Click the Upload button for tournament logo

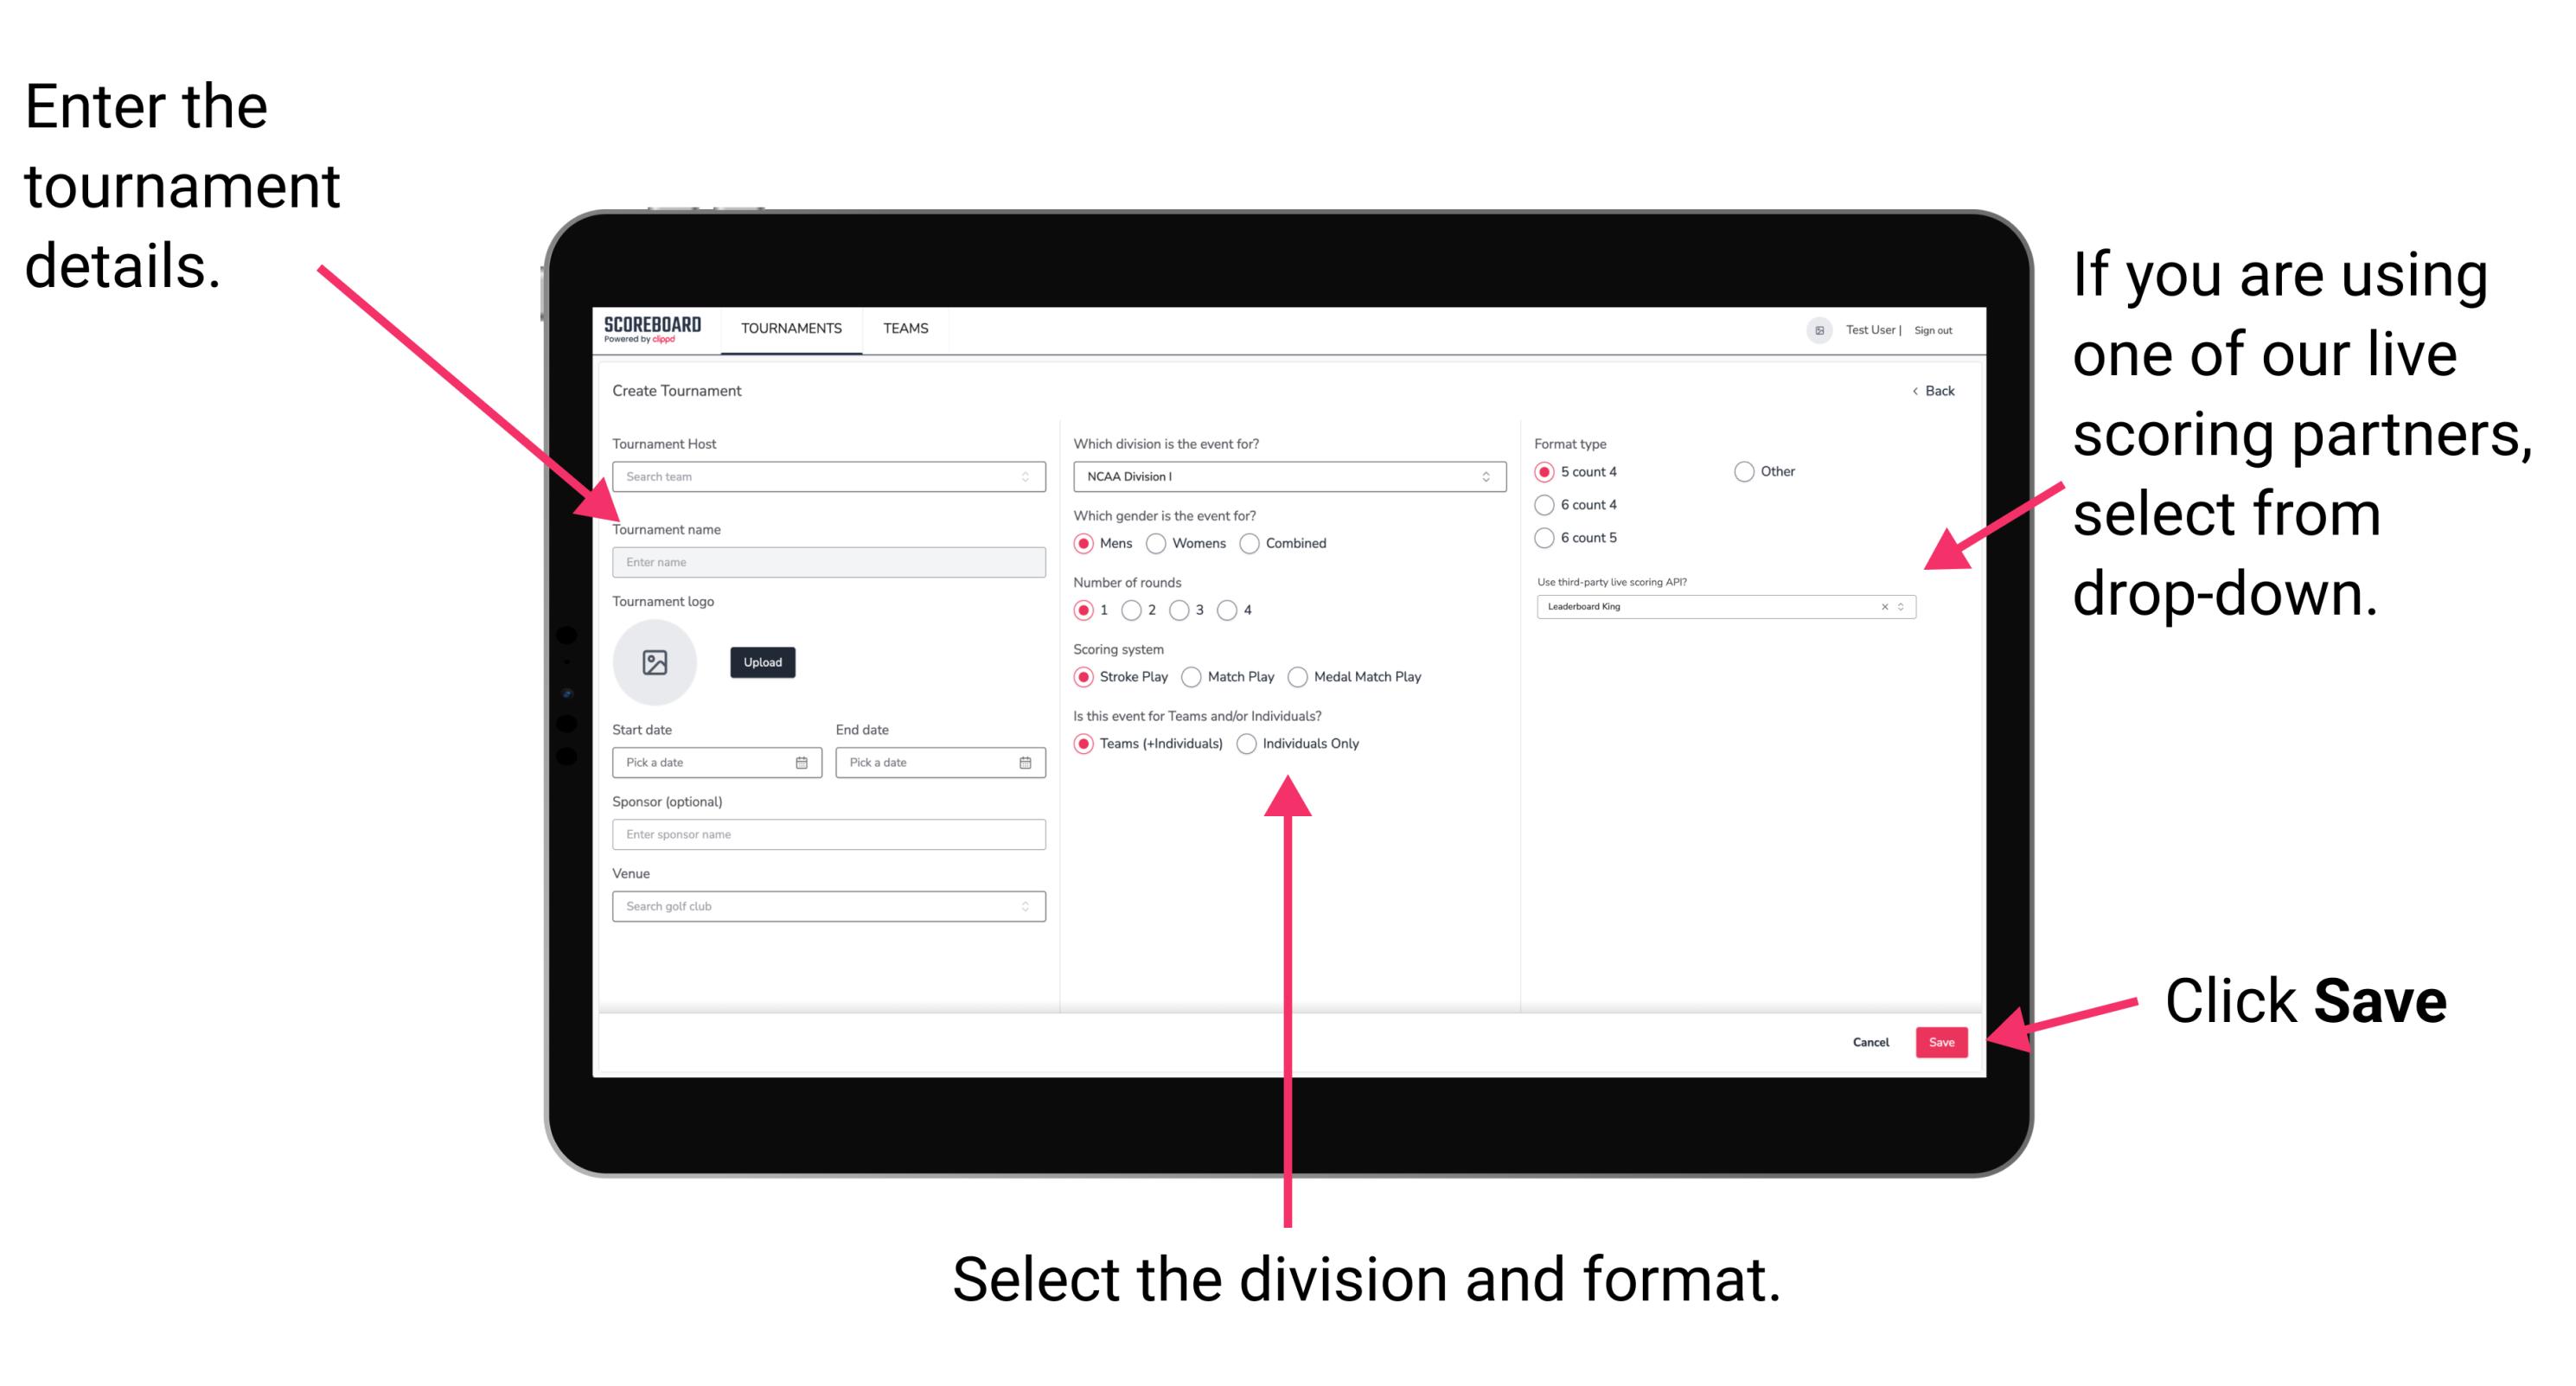(x=763, y=662)
